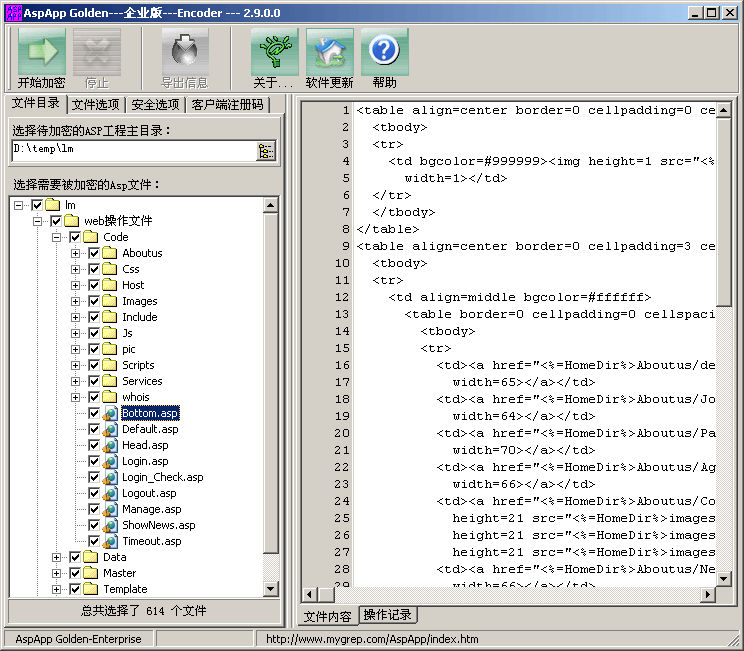
Task: Click the ASP project directory path field
Action: (132, 149)
